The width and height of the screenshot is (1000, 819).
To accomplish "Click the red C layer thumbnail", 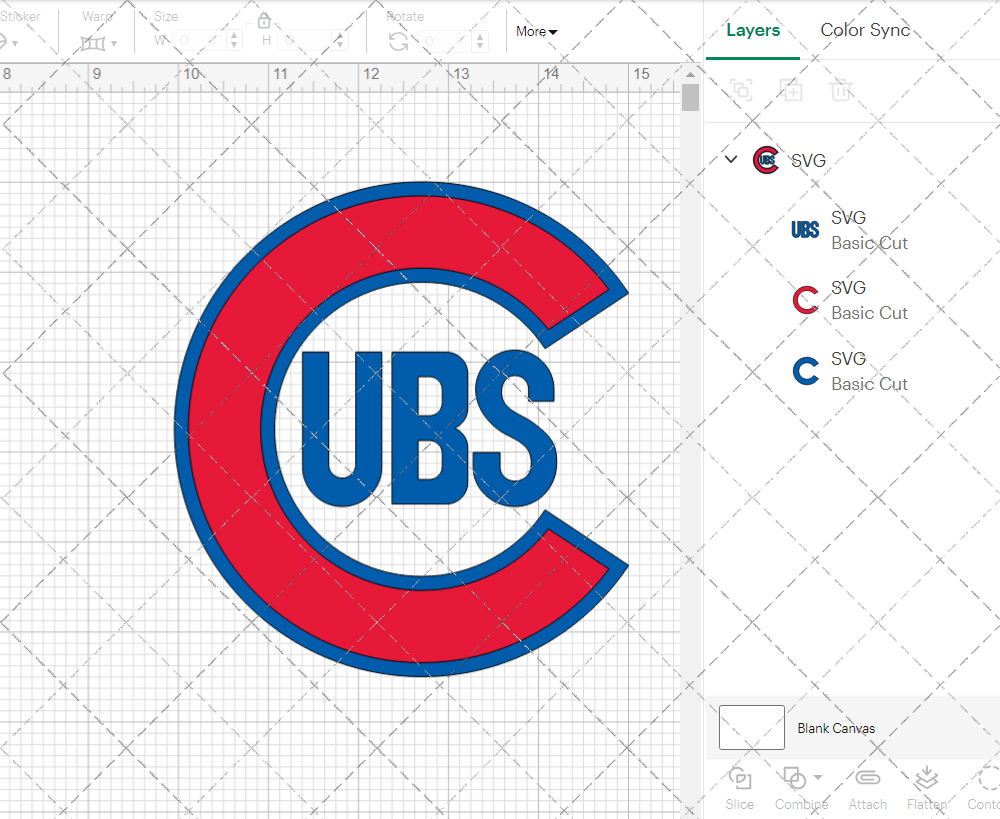I will pyautogui.click(x=805, y=300).
